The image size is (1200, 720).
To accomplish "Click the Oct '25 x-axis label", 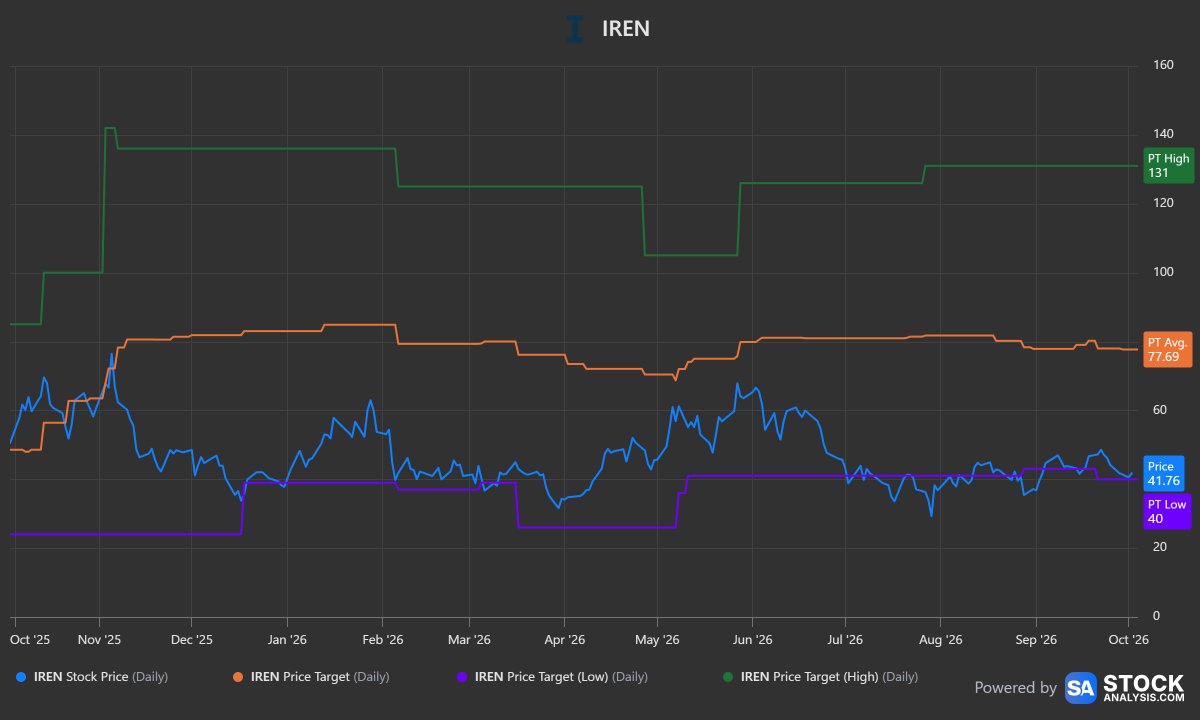I will [x=30, y=639].
